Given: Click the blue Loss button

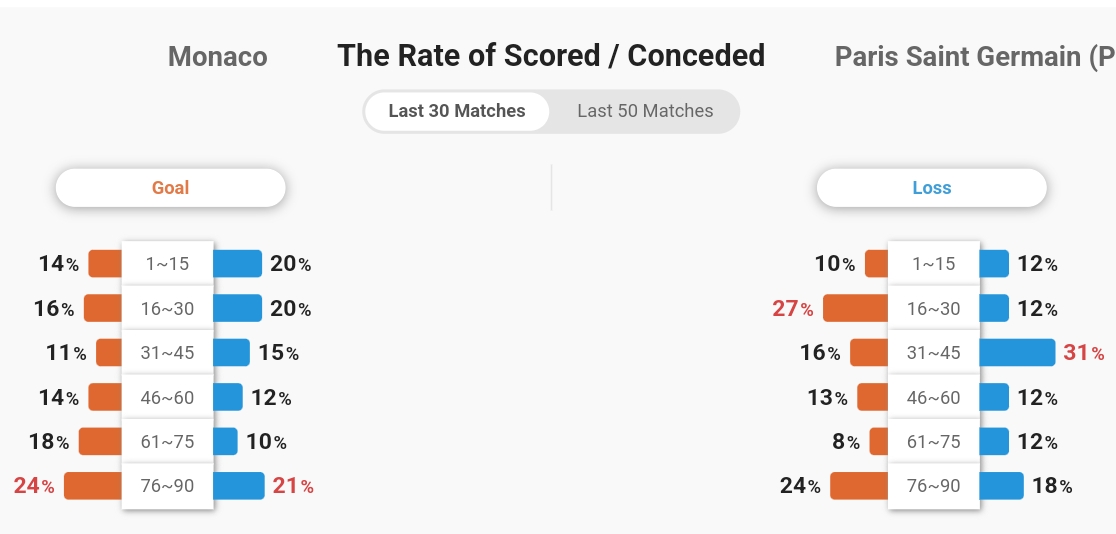Looking at the screenshot, I should [x=932, y=188].
